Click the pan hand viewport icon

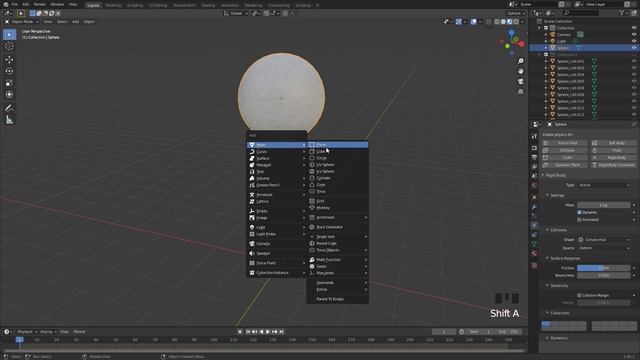pos(520,71)
